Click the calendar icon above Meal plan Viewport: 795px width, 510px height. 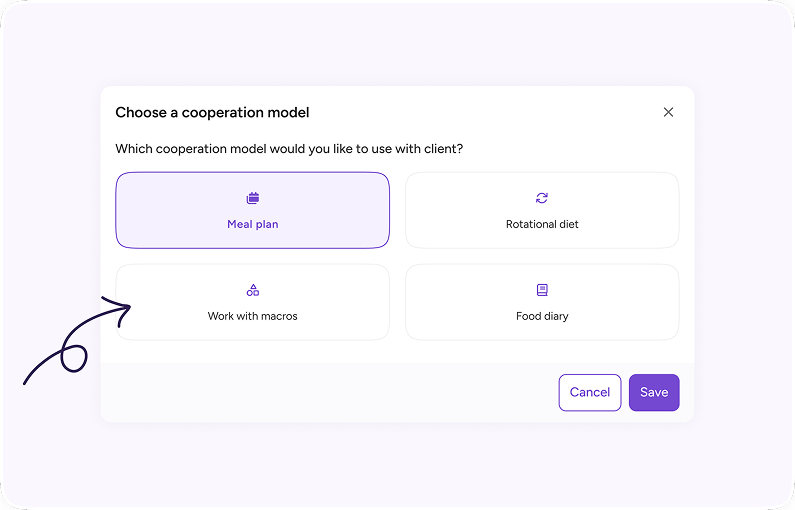coord(252,198)
